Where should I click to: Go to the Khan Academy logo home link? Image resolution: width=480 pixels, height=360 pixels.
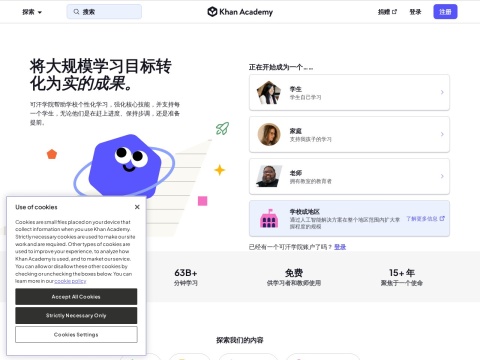[x=240, y=12]
